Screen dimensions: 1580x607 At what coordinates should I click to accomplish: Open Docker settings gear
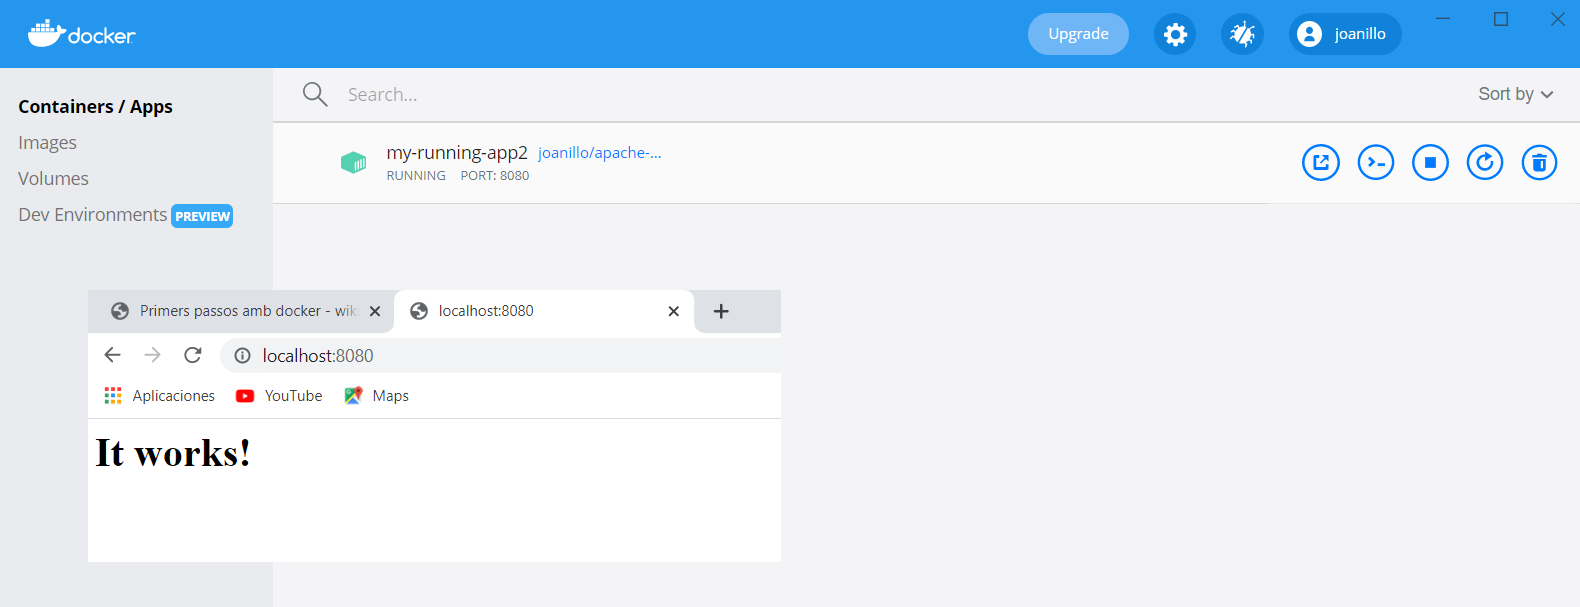point(1175,34)
